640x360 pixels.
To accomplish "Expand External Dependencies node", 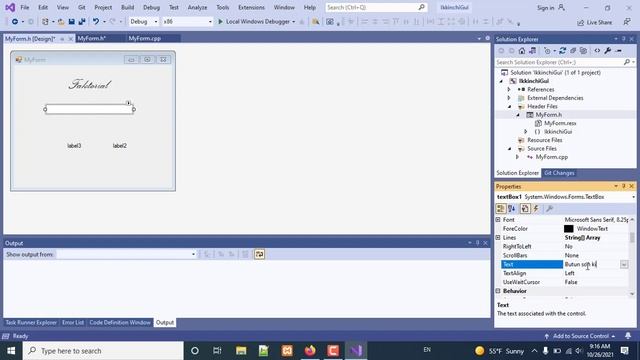I will [x=509, y=98].
